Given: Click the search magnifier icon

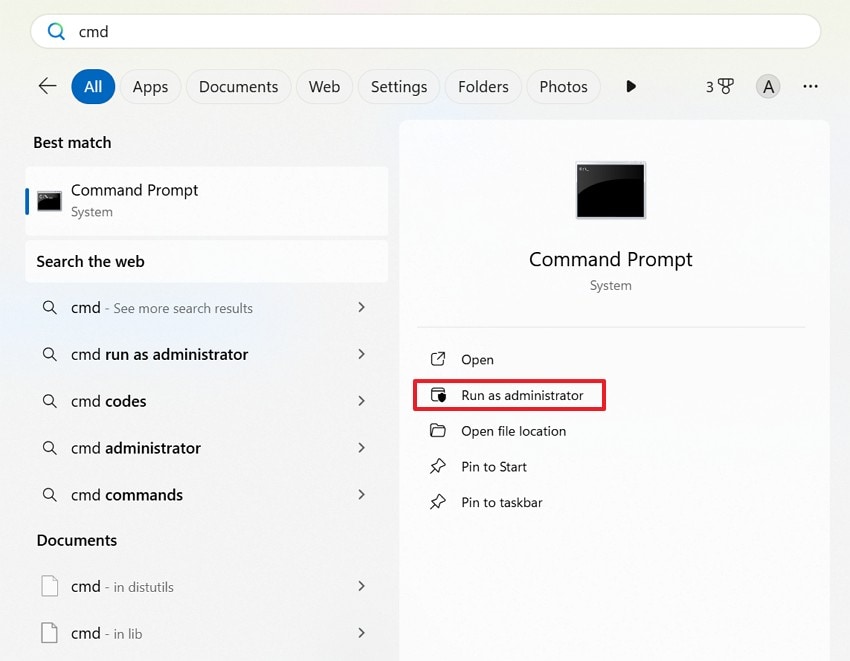Looking at the screenshot, I should point(56,31).
